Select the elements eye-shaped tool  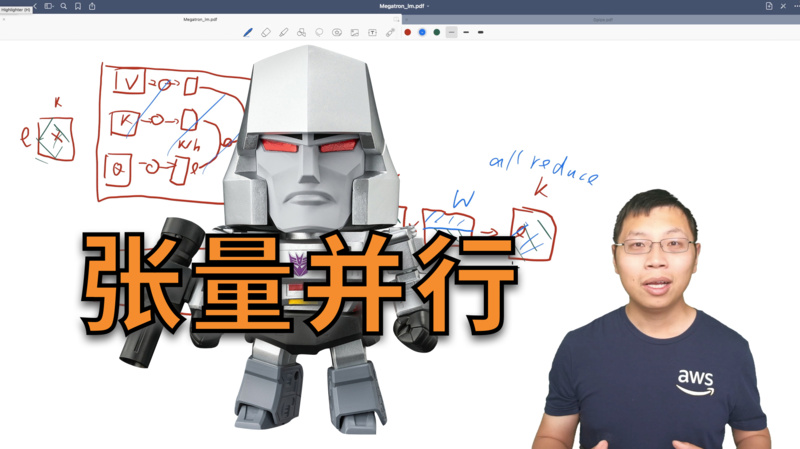pos(337,32)
